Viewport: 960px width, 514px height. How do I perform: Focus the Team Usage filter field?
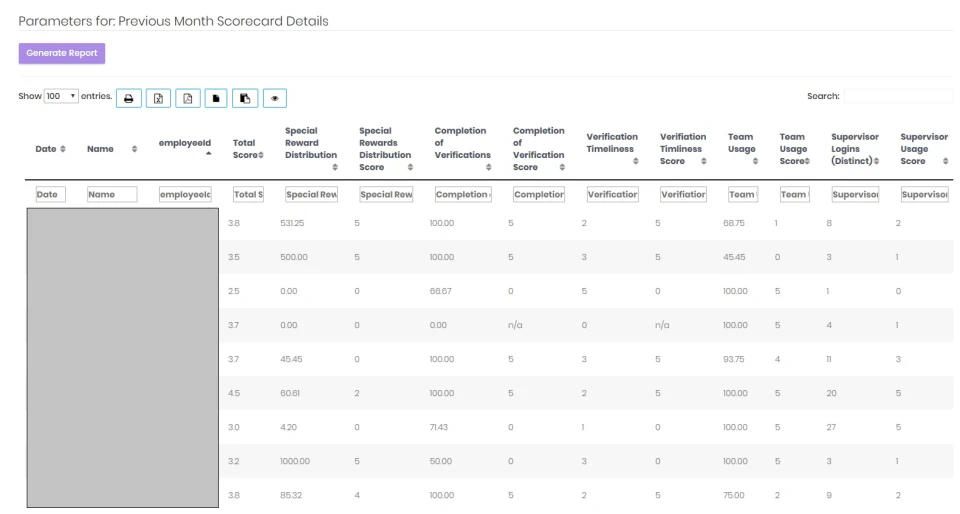click(x=741, y=194)
